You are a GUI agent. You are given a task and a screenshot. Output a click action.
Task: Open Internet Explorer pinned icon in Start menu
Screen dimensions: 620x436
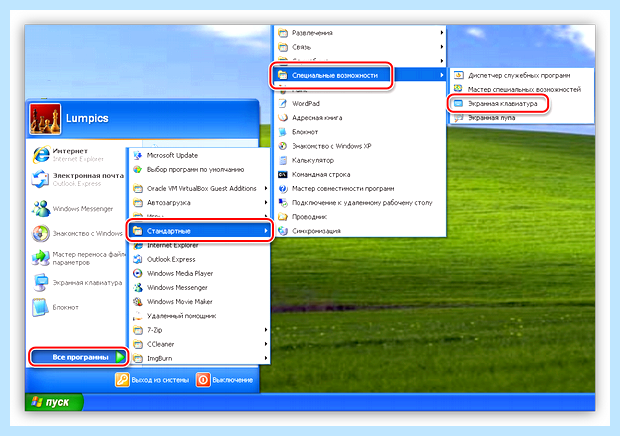point(41,155)
